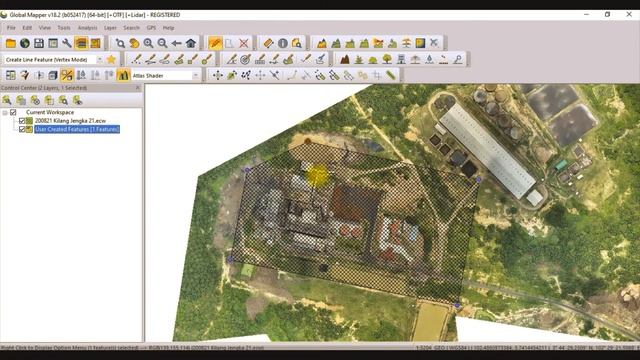This screenshot has height=360, width=640.
Task: Click the Save Workspace floppy disk icon
Action: pos(39,43)
